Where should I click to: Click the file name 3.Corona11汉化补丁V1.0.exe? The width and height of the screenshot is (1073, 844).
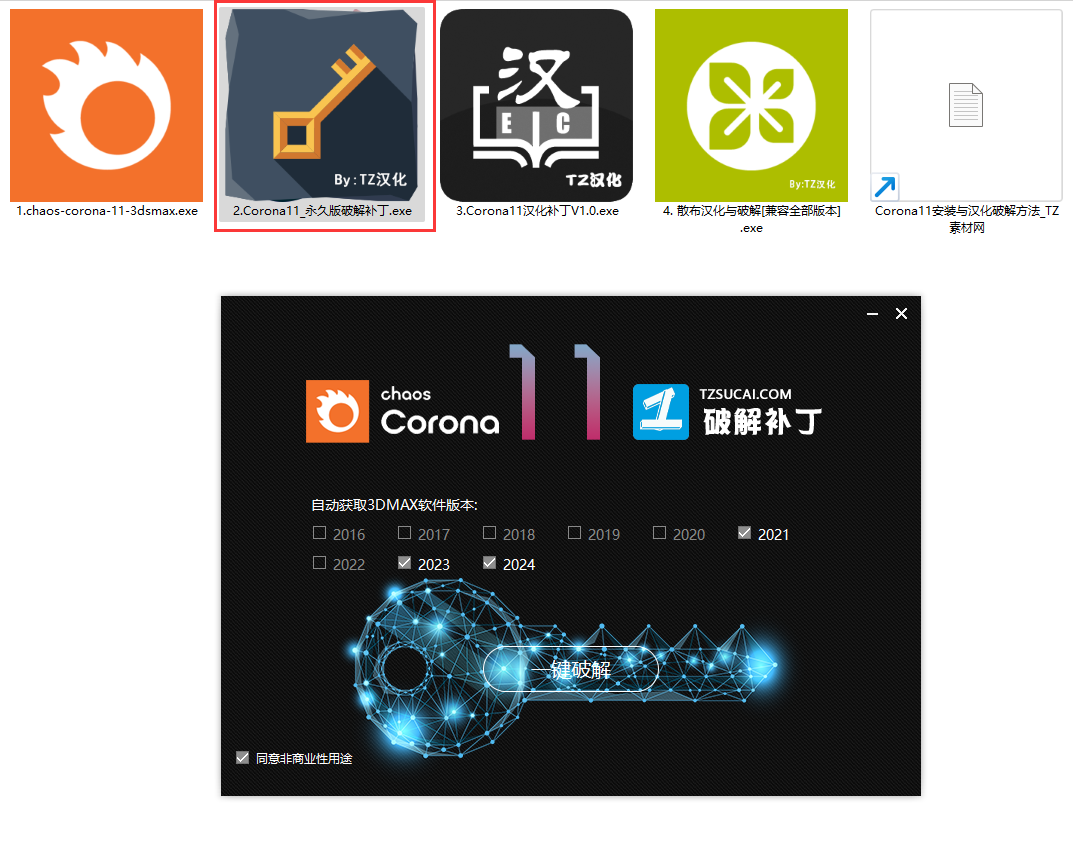pyautogui.click(x=537, y=211)
